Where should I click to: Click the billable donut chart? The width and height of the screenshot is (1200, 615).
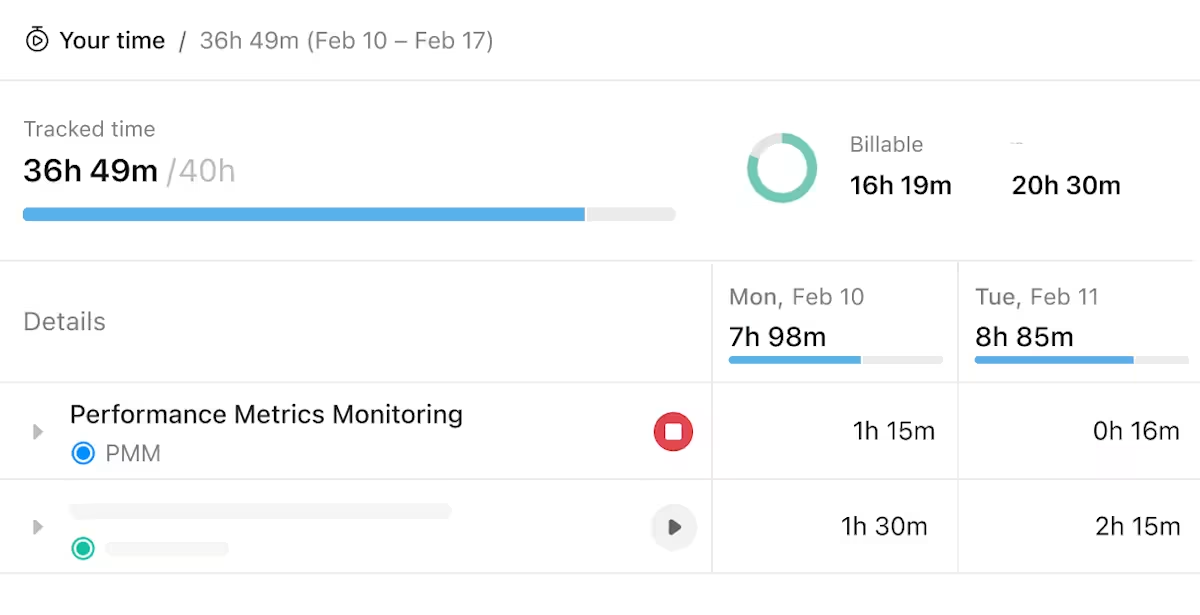[782, 168]
